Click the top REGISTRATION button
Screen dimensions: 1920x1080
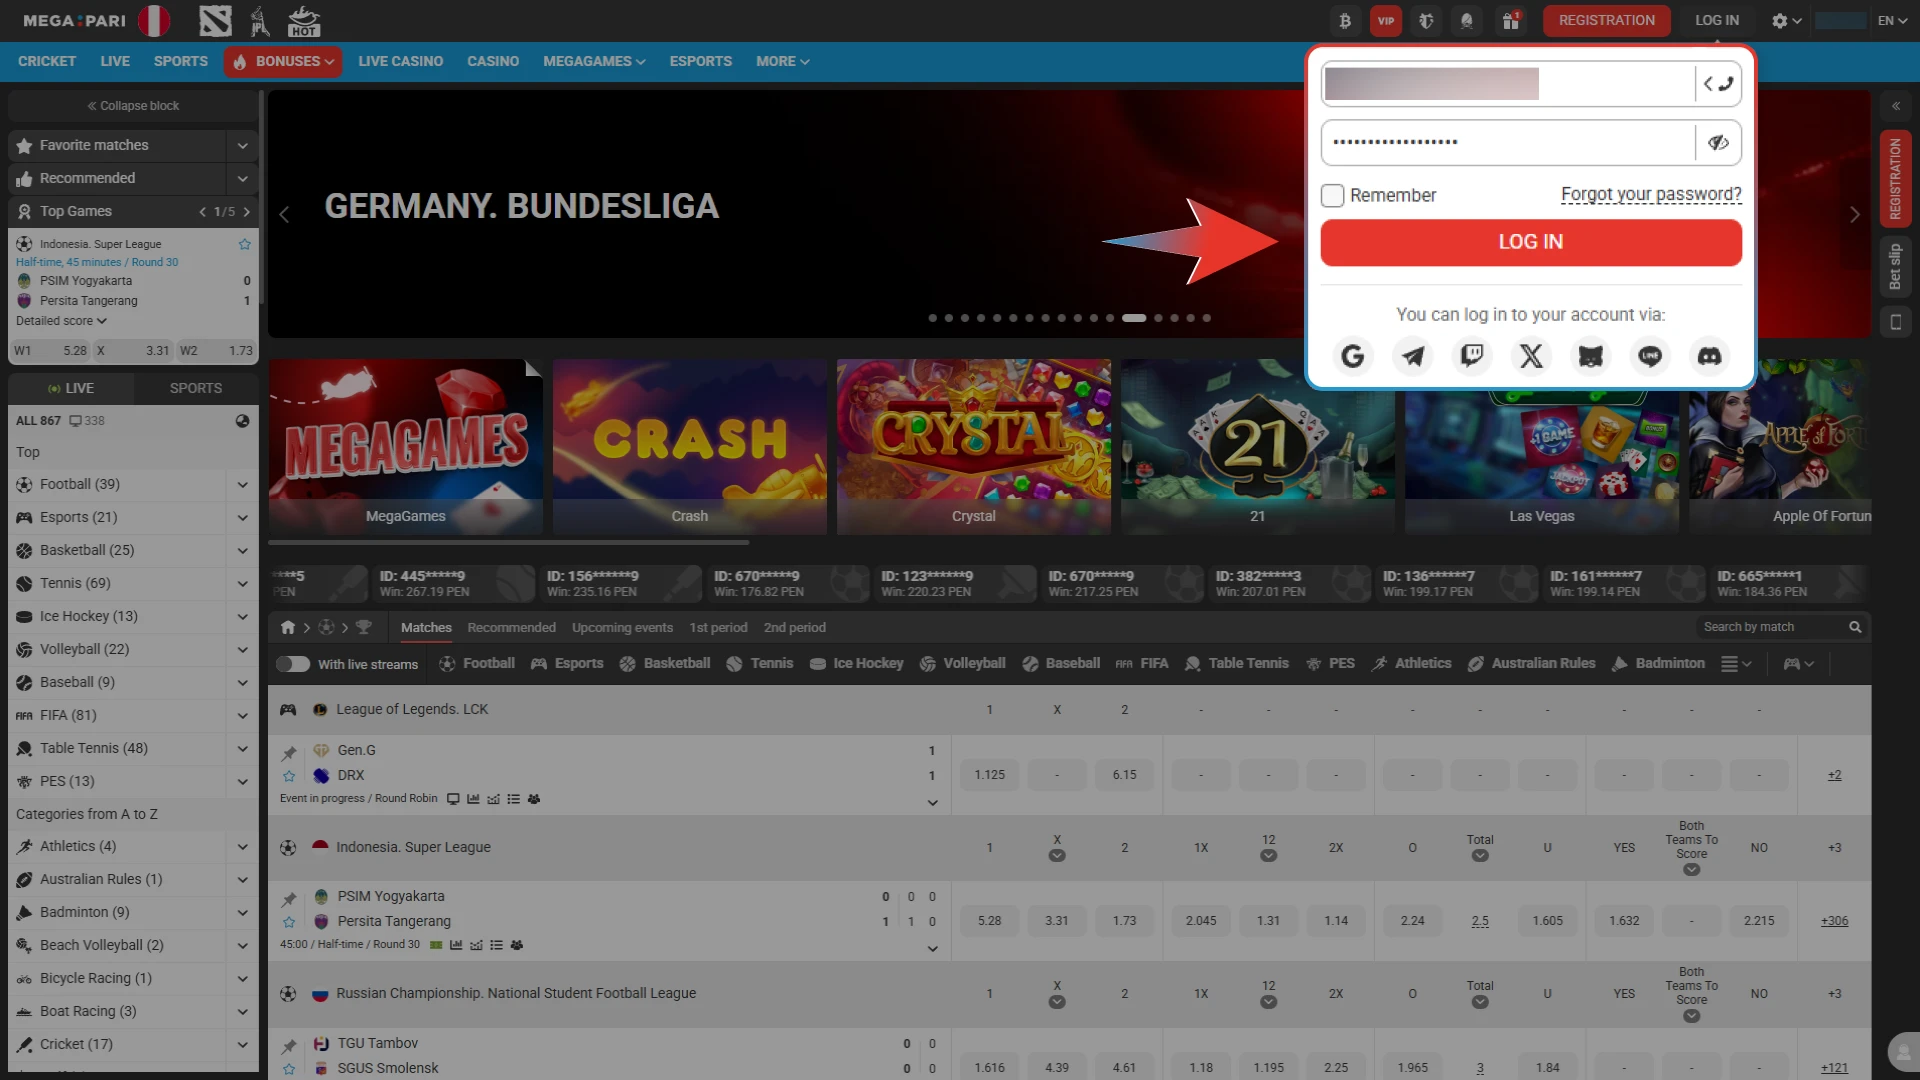(1606, 20)
